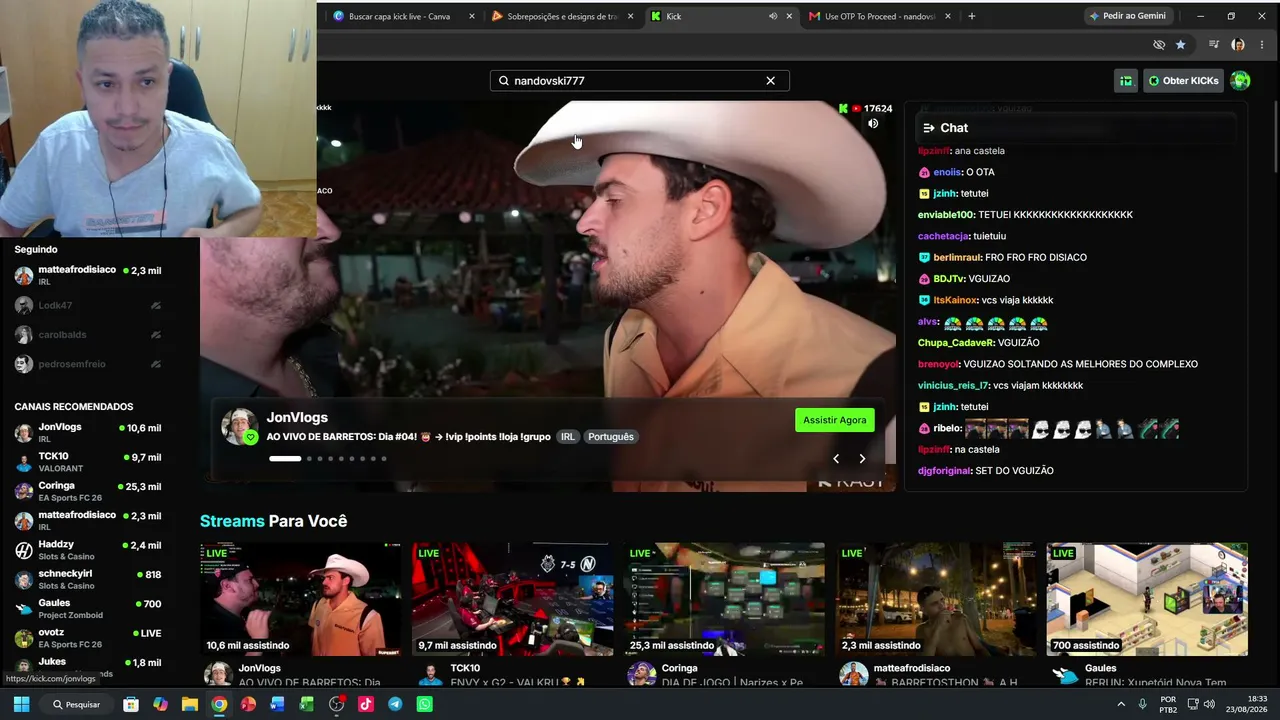Image resolution: width=1280 pixels, height=720 pixels.
Task: Open the Gaules stream thumbnail
Action: [x=1147, y=599]
